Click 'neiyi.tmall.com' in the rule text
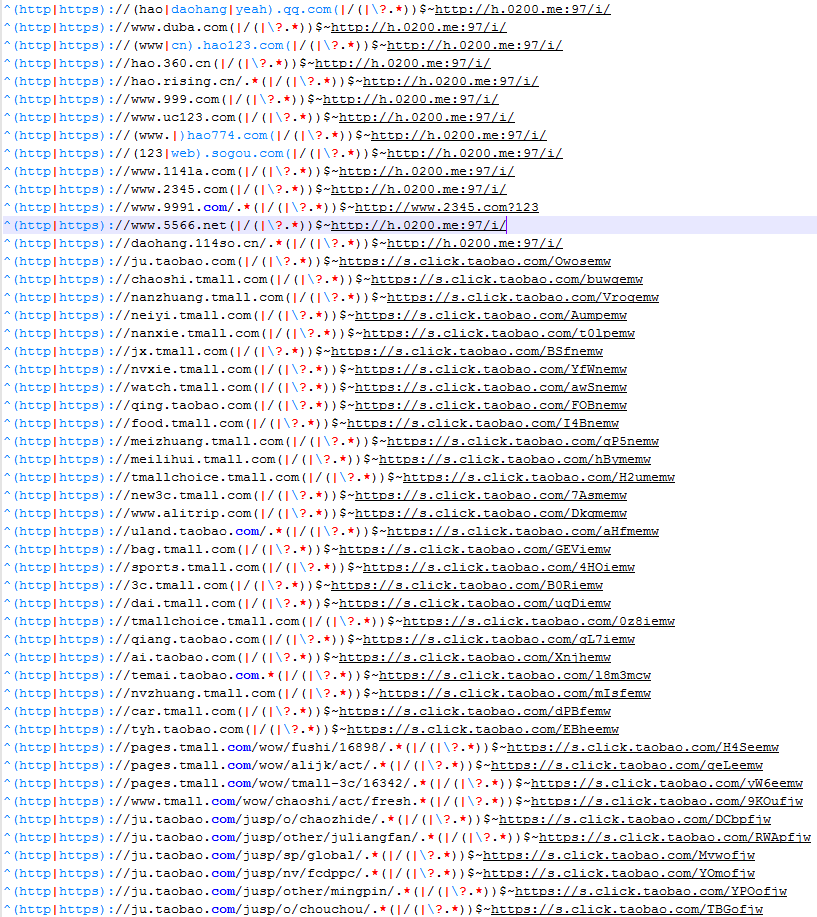 coord(191,316)
